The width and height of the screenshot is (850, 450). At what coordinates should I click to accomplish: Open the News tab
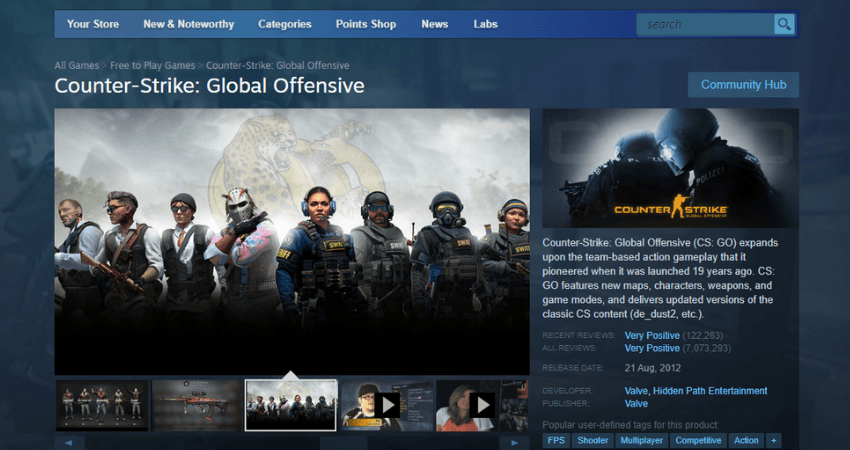[435, 24]
